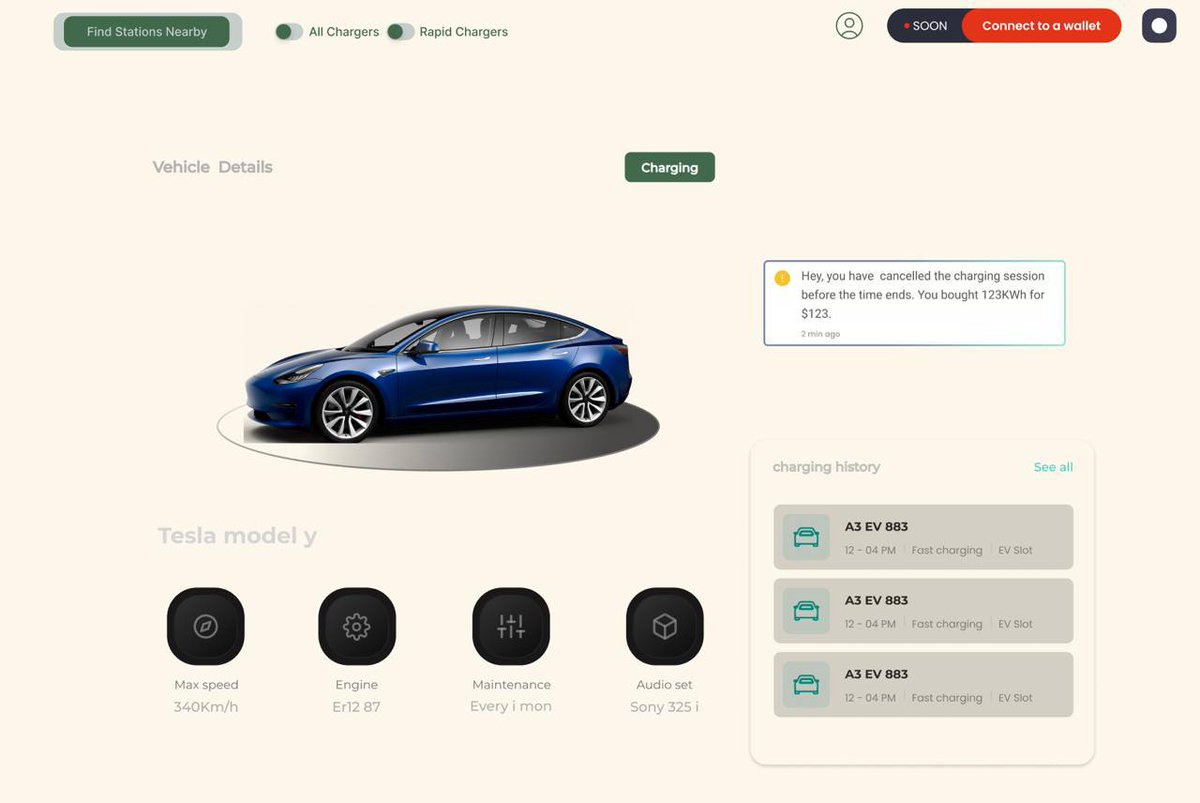Viewport: 1200px width, 803px height.
Task: Open See all charging history link
Action: coord(1053,467)
